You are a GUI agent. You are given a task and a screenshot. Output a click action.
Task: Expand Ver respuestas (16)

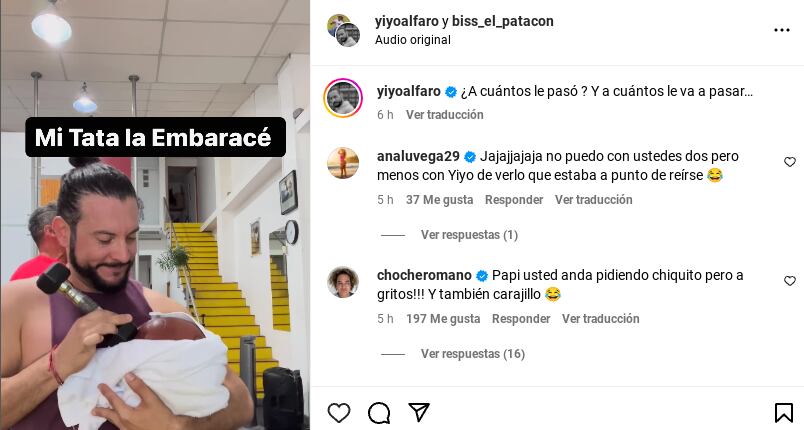(473, 354)
